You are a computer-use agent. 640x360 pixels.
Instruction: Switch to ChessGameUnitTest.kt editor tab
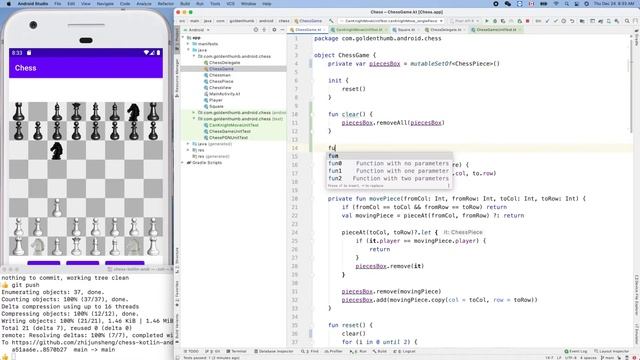coord(495,30)
